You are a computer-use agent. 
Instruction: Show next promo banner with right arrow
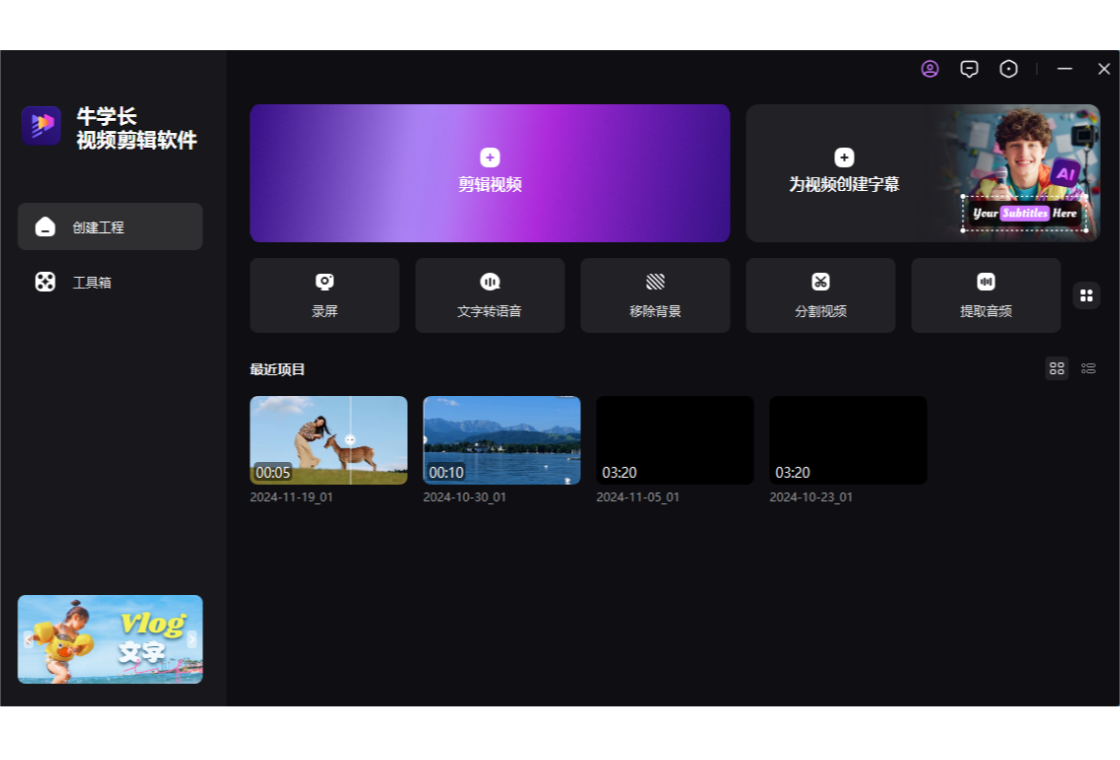(192, 640)
